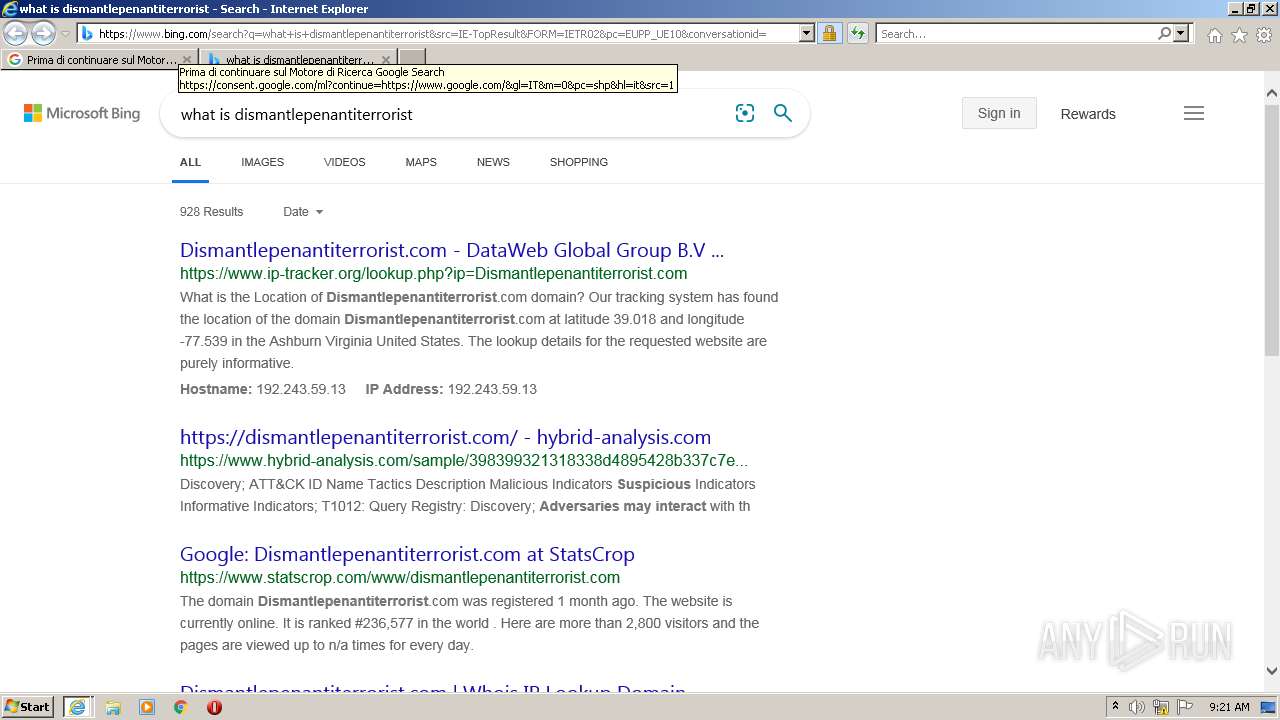Open the StatsCrop result title
Viewport: 1280px width, 720px height.
point(407,554)
